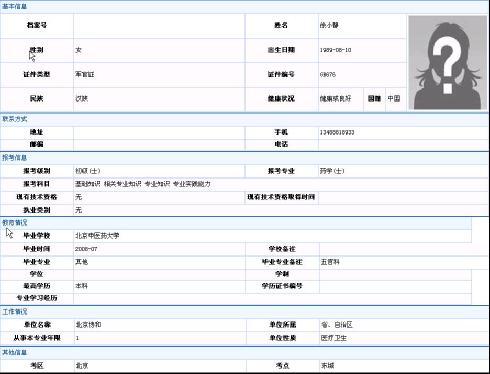Click the 报考科目 list of subjects
Viewport: 490px width, 374px height.
click(x=143, y=184)
